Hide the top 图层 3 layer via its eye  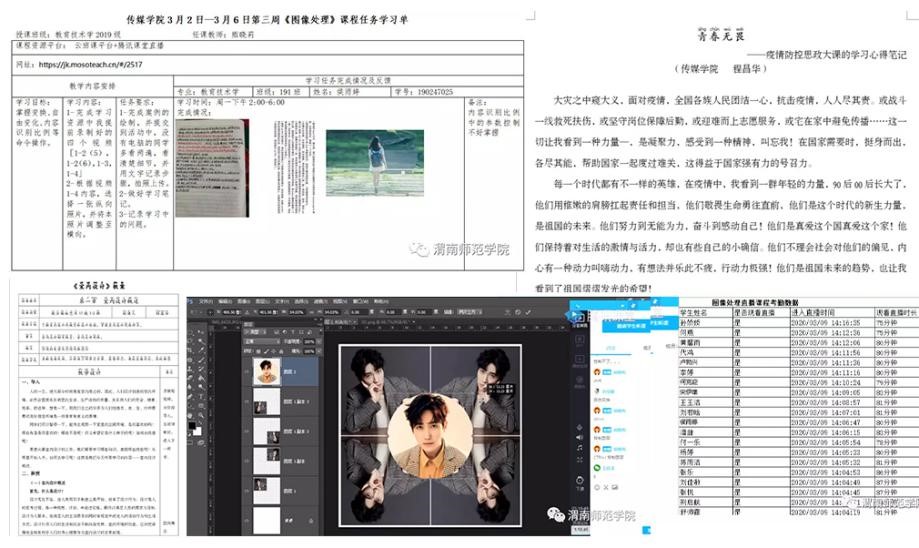coord(248,372)
